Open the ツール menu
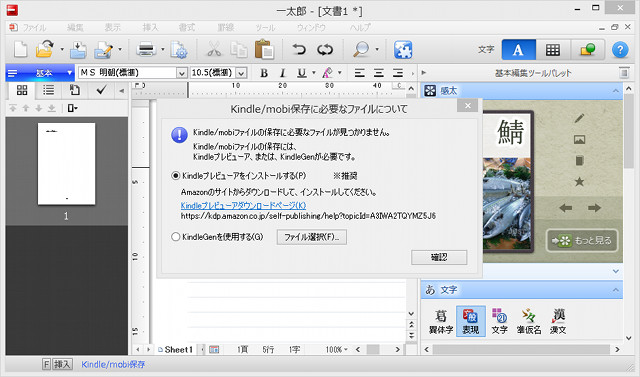Viewport: 640px width, 377px height. click(265, 27)
